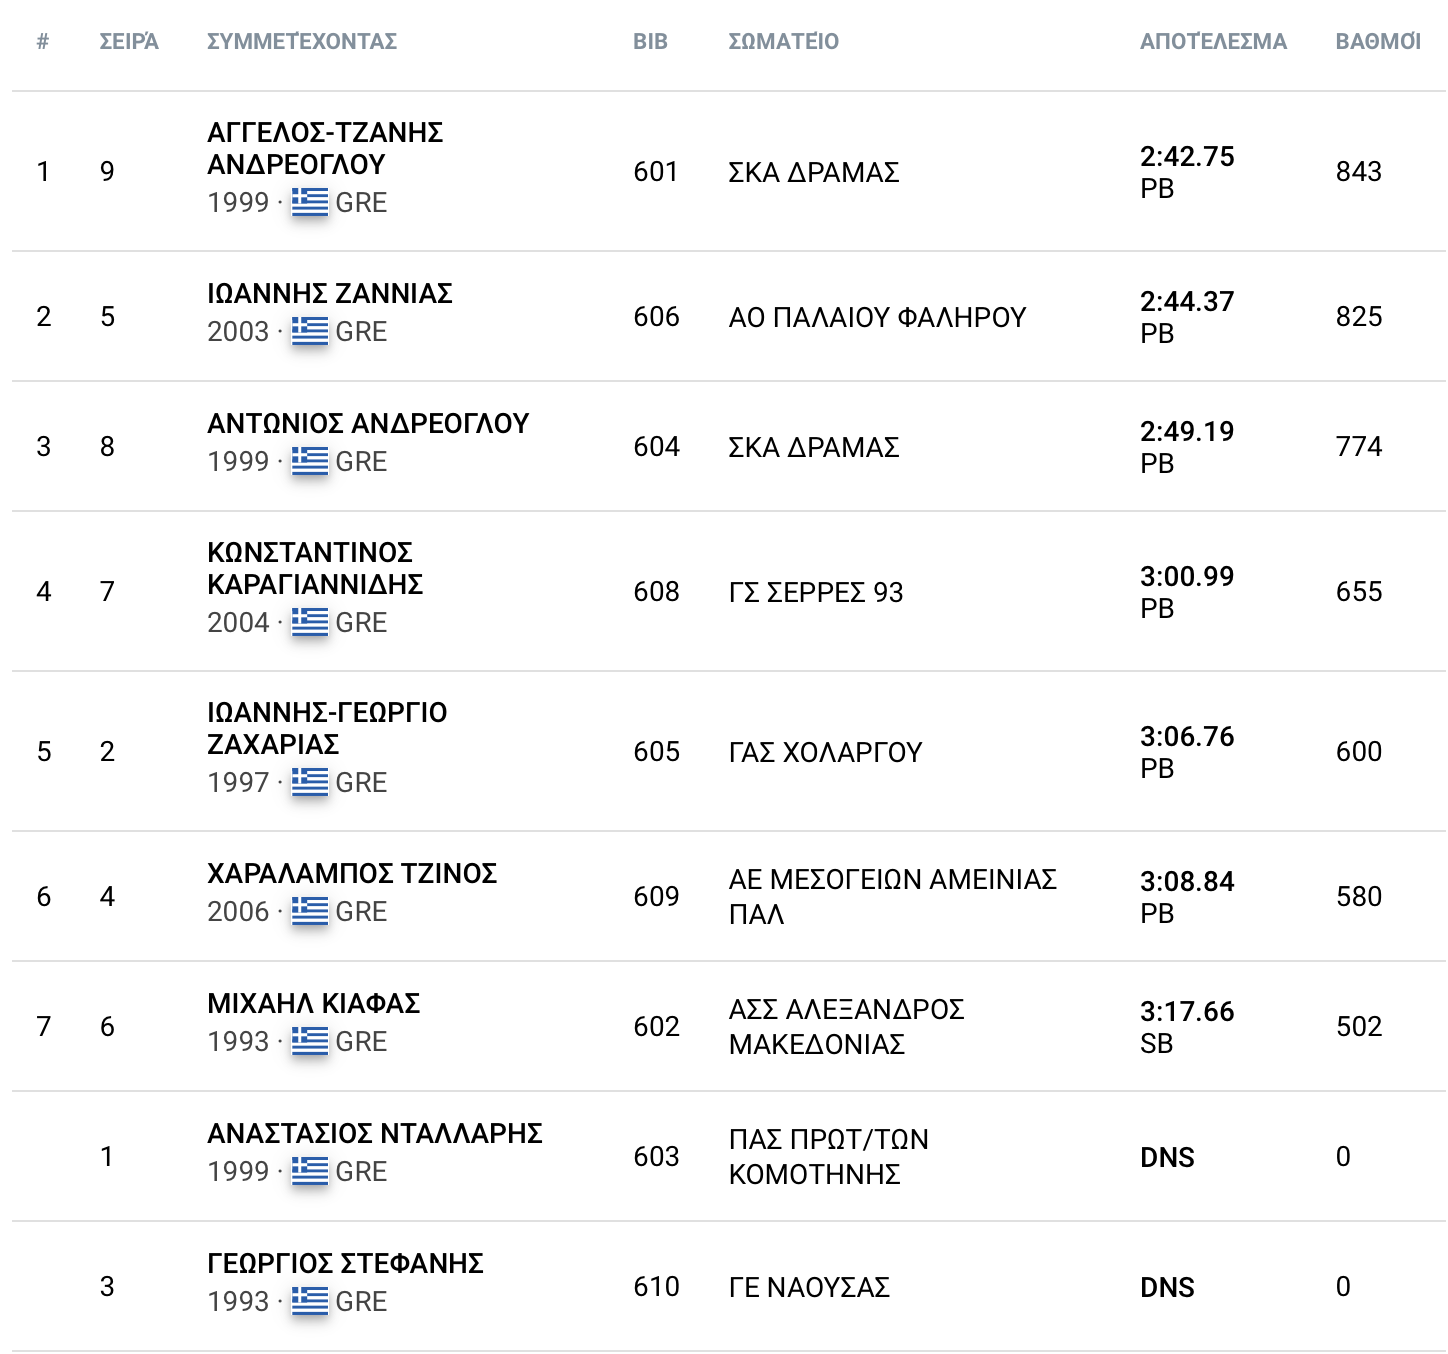Click Greek flag beside ΑΝΑΣΤΑΣΙΟΣ ΝΤΑΛΛΑΡΗΣ
This screenshot has width=1448, height=1354.
click(310, 1171)
